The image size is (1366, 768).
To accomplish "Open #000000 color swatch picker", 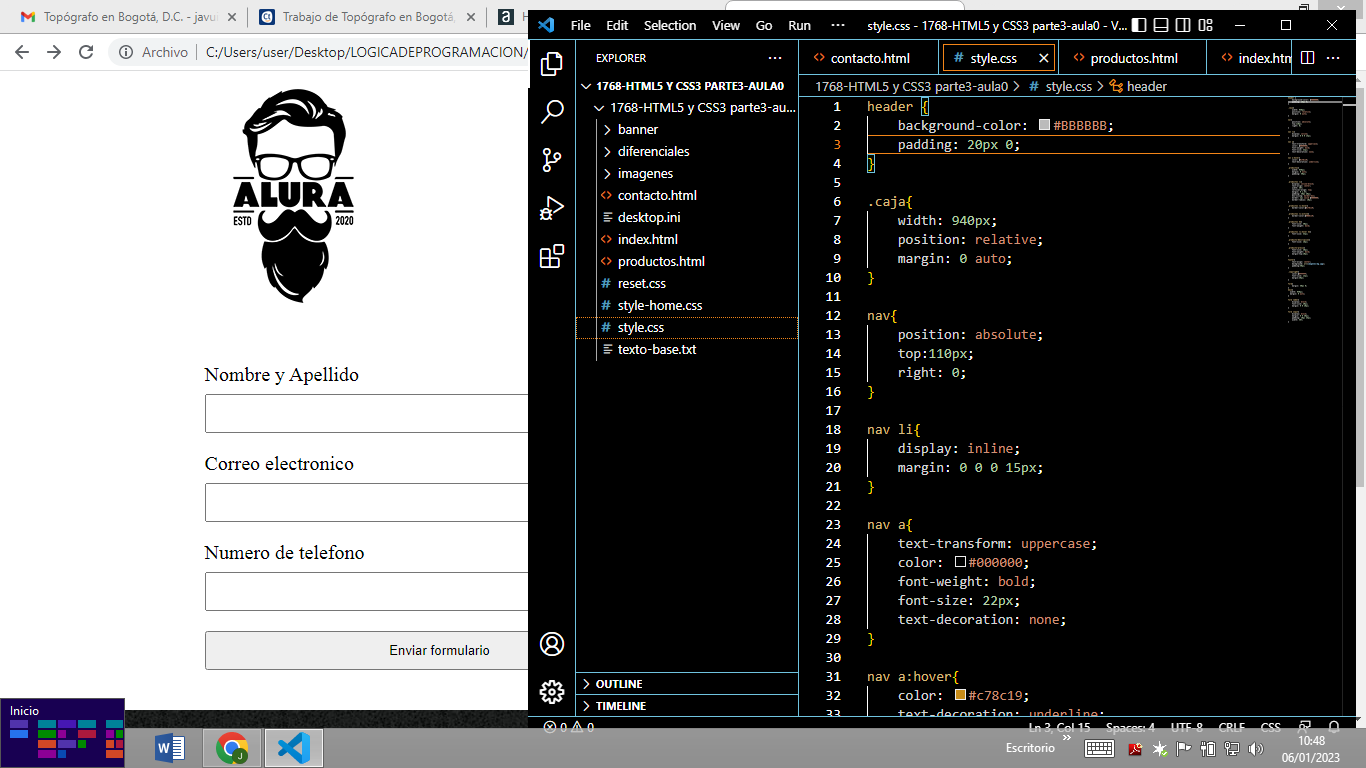I will [x=960, y=563].
